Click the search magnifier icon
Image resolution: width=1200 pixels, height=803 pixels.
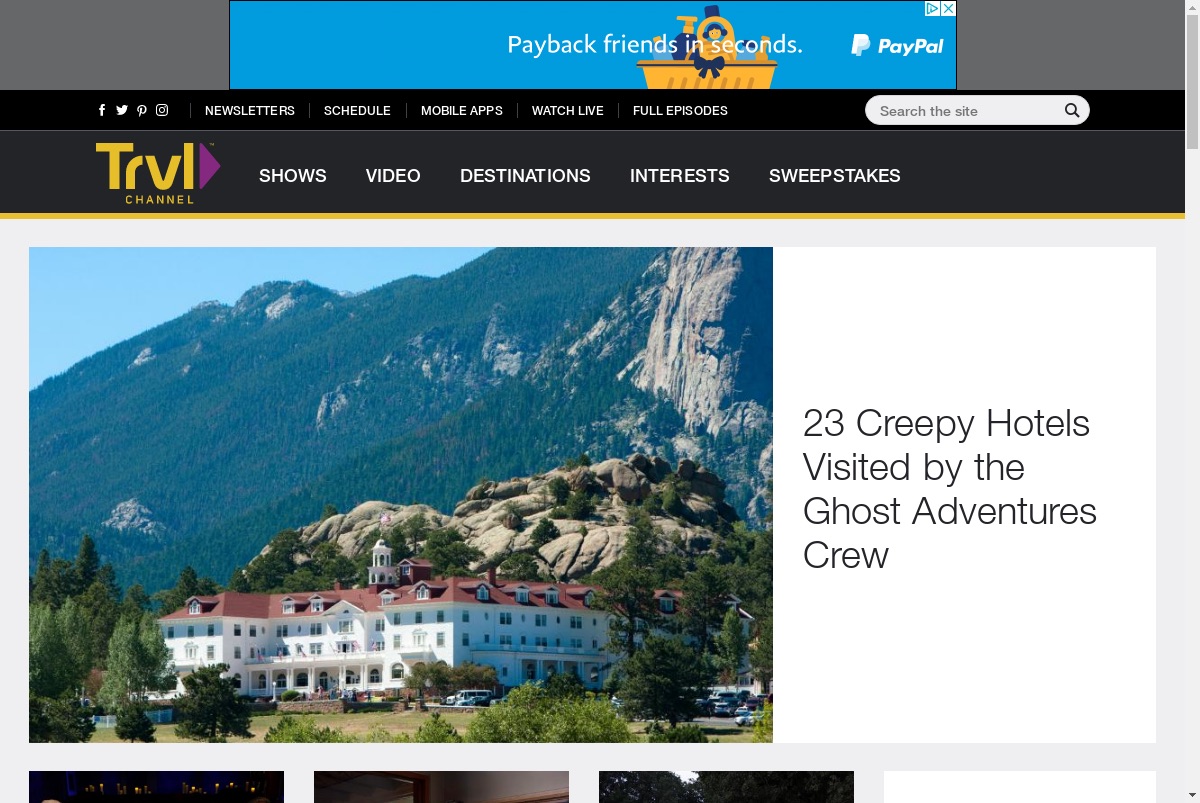click(1072, 111)
